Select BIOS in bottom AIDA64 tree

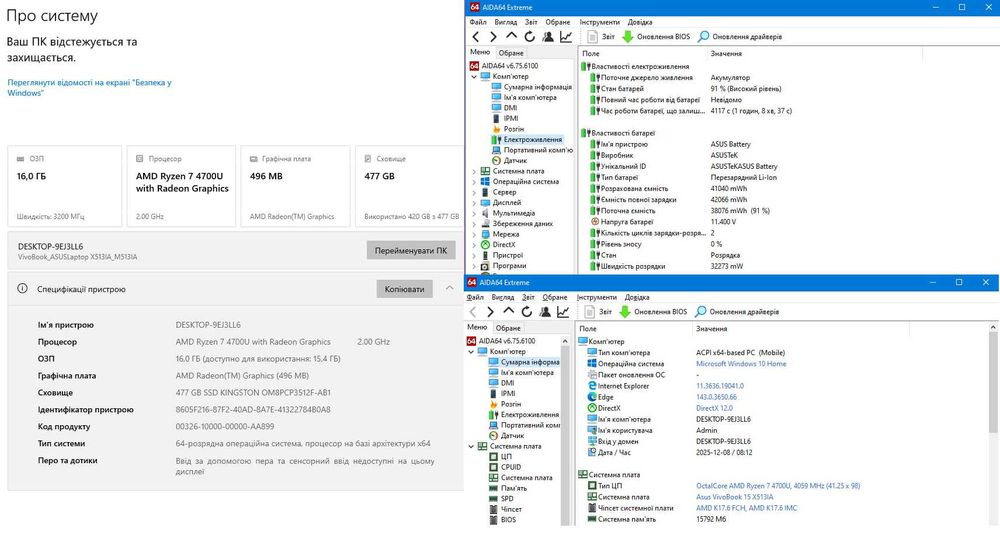tap(508, 520)
